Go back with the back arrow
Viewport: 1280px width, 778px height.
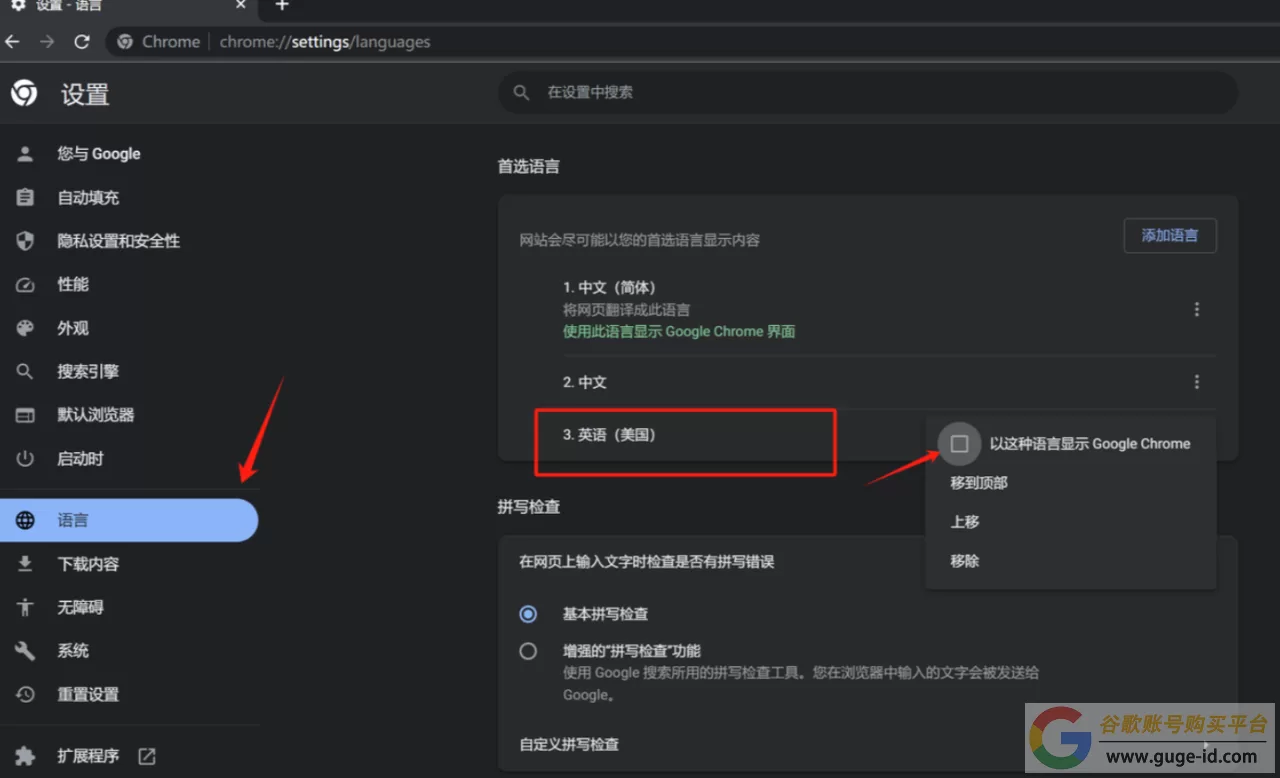coord(13,42)
